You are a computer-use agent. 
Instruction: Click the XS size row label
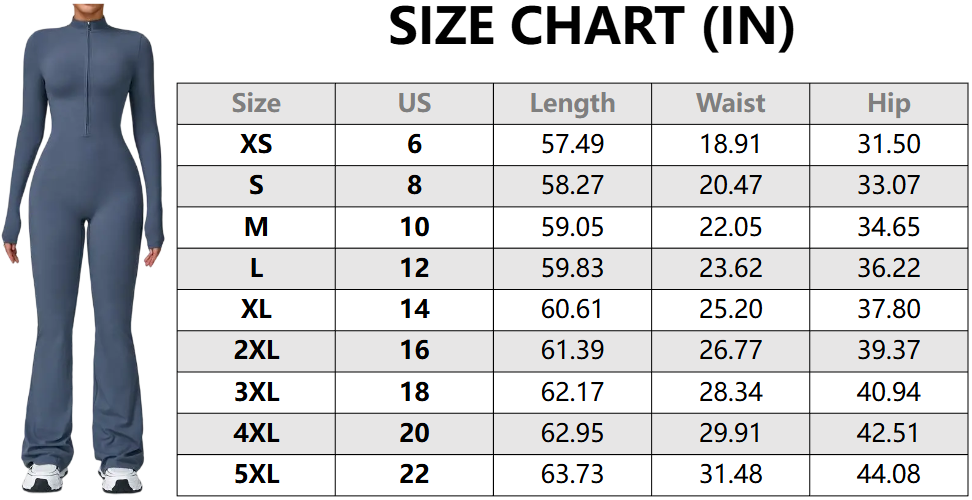(256, 145)
